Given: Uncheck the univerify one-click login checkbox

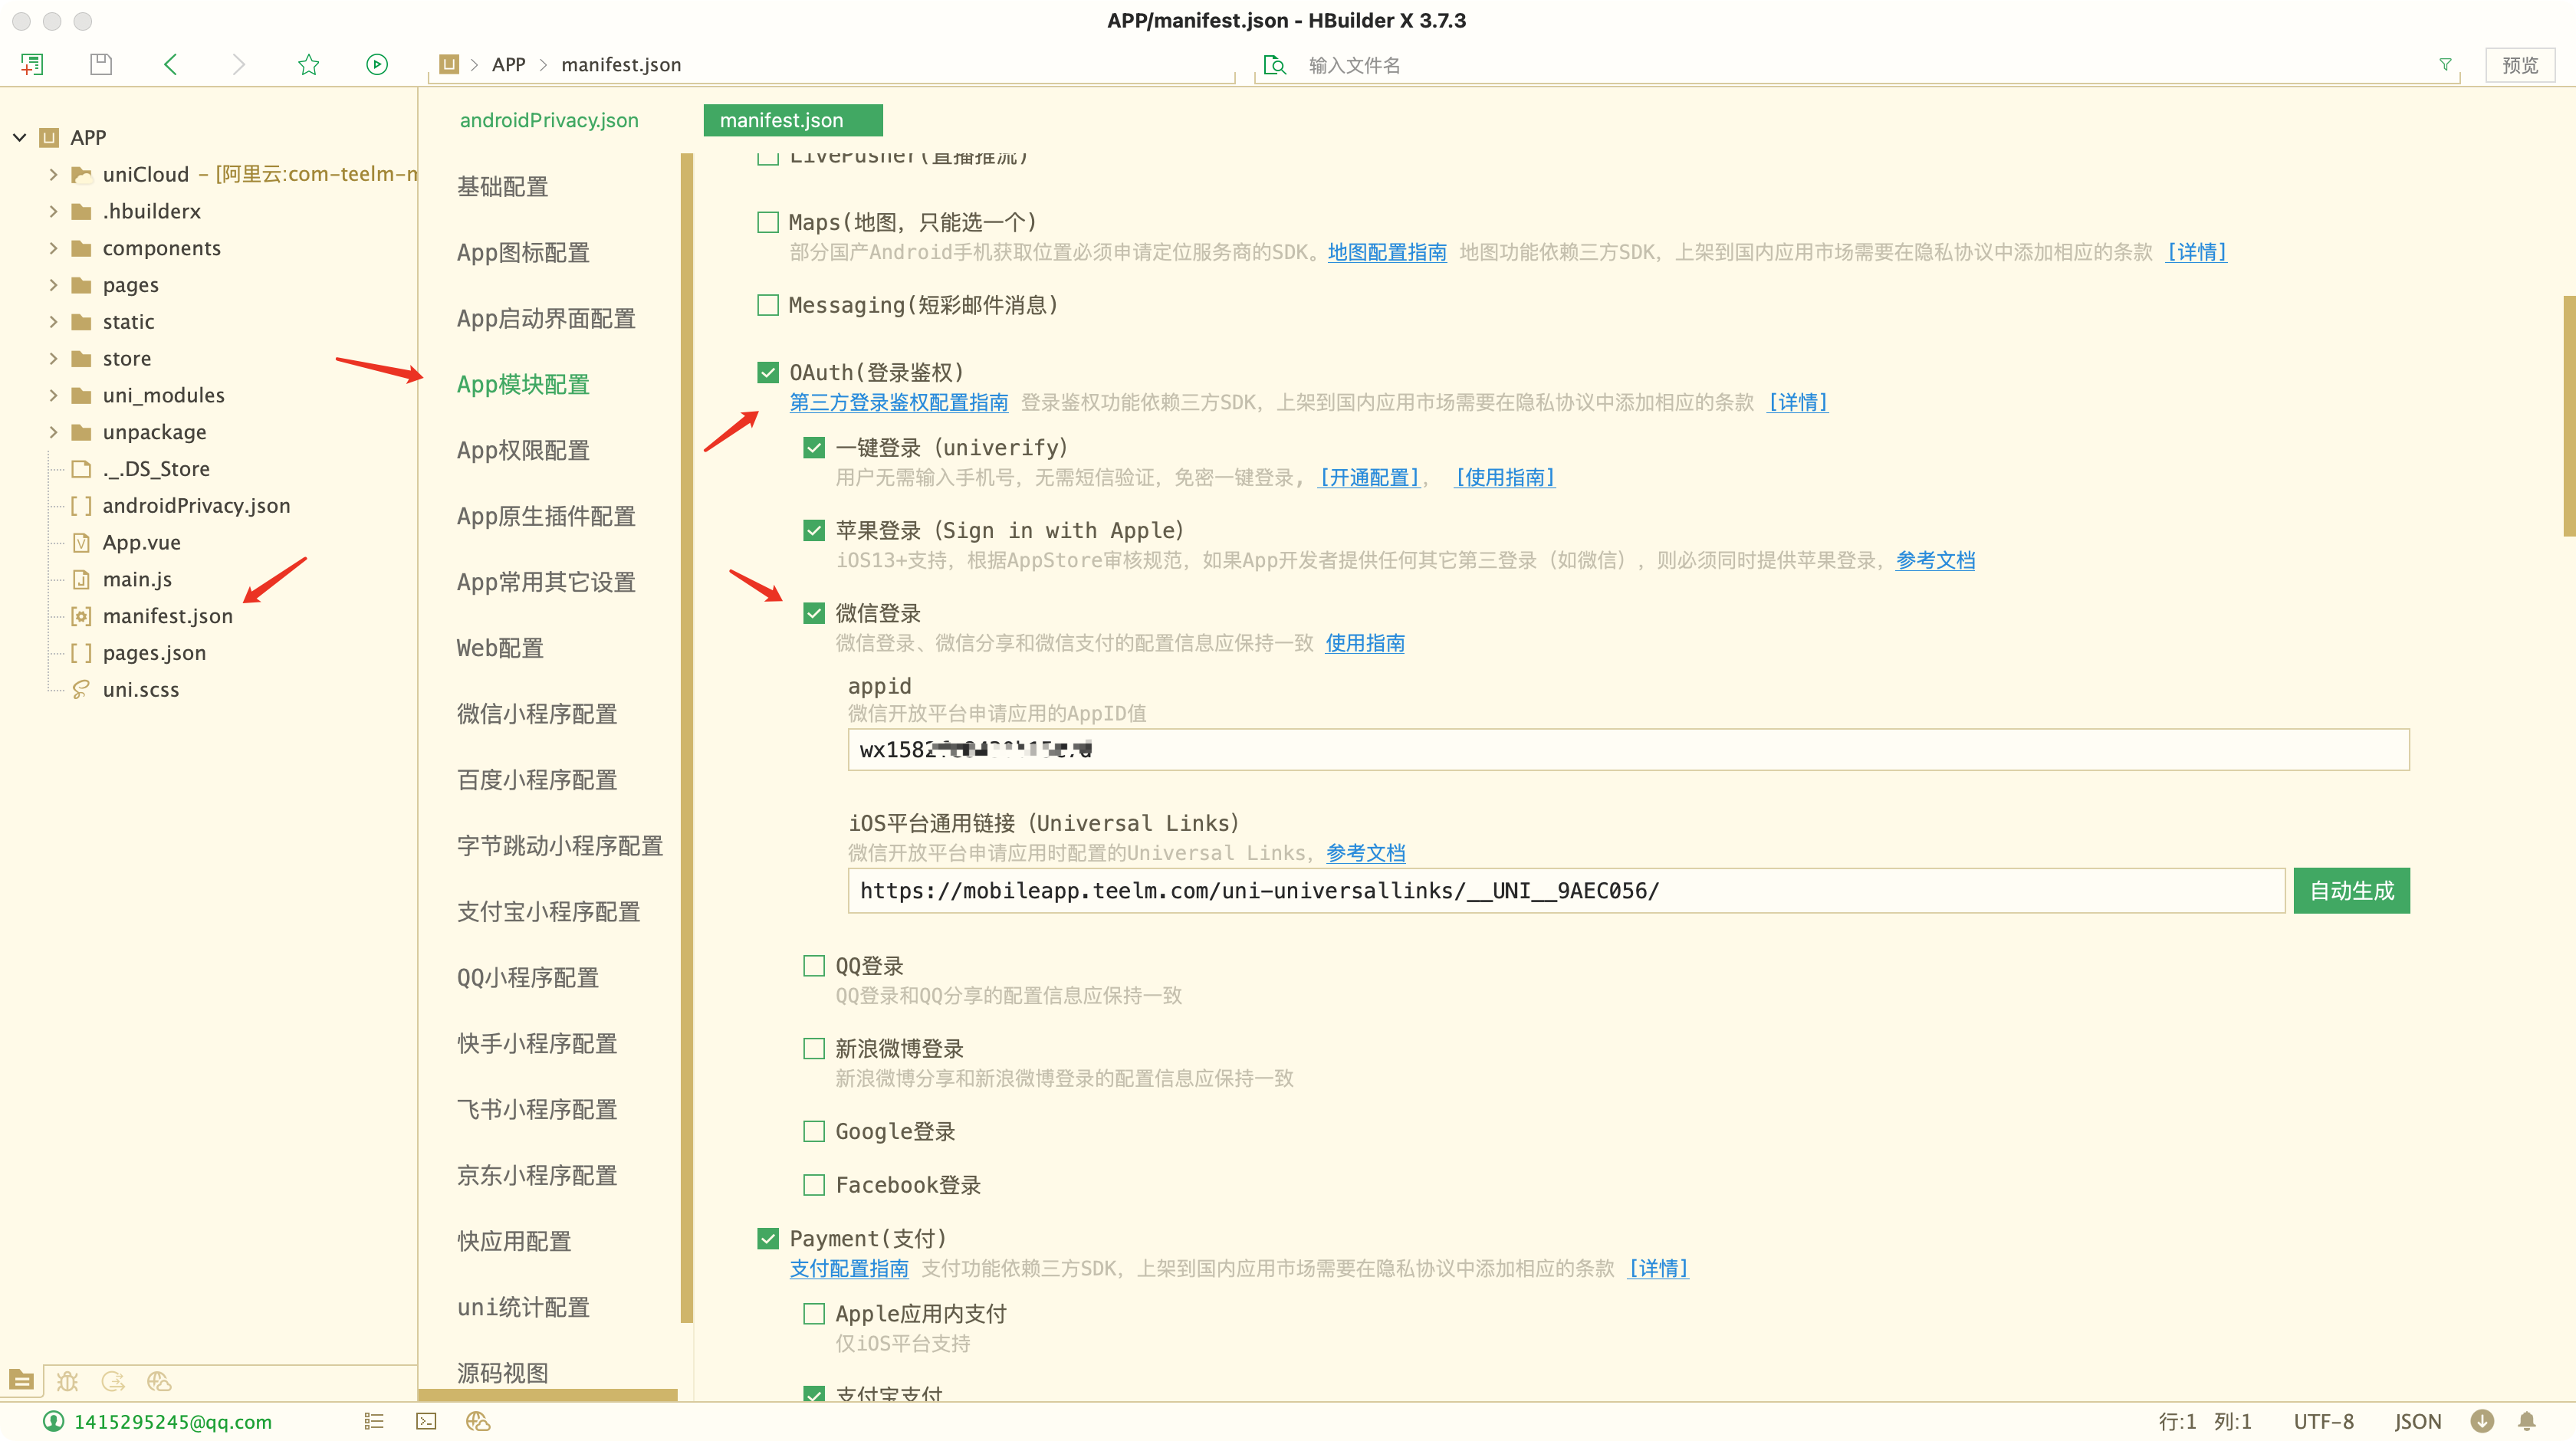Looking at the screenshot, I should (x=814, y=447).
